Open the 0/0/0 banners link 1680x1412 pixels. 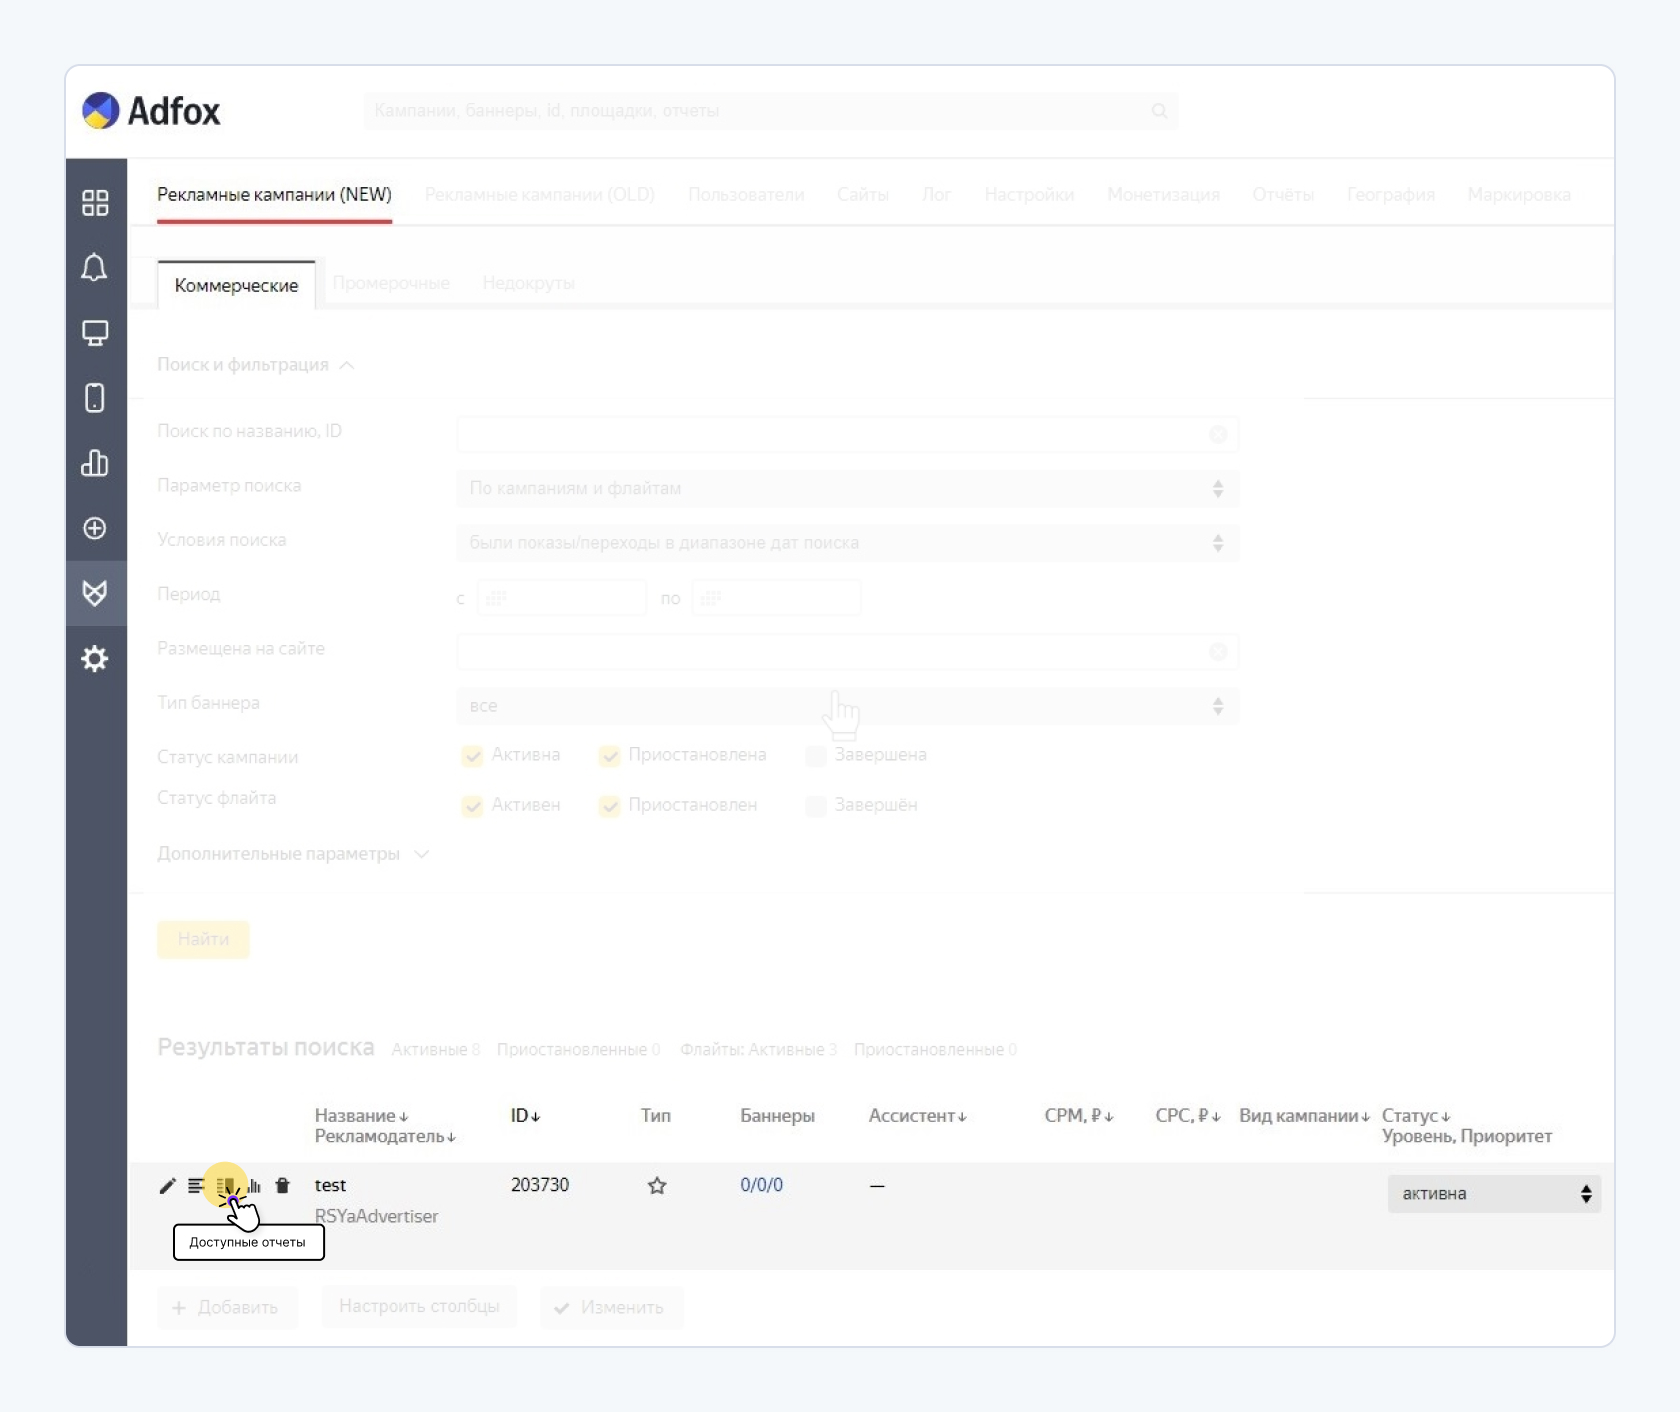click(x=762, y=1185)
